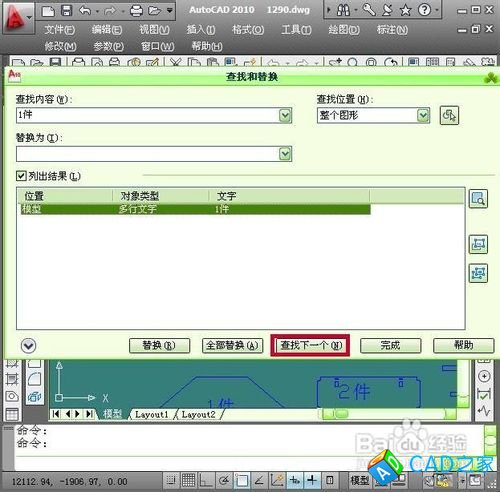
Task: Click the create selection set (highlighted) icon
Action: click(x=478, y=244)
